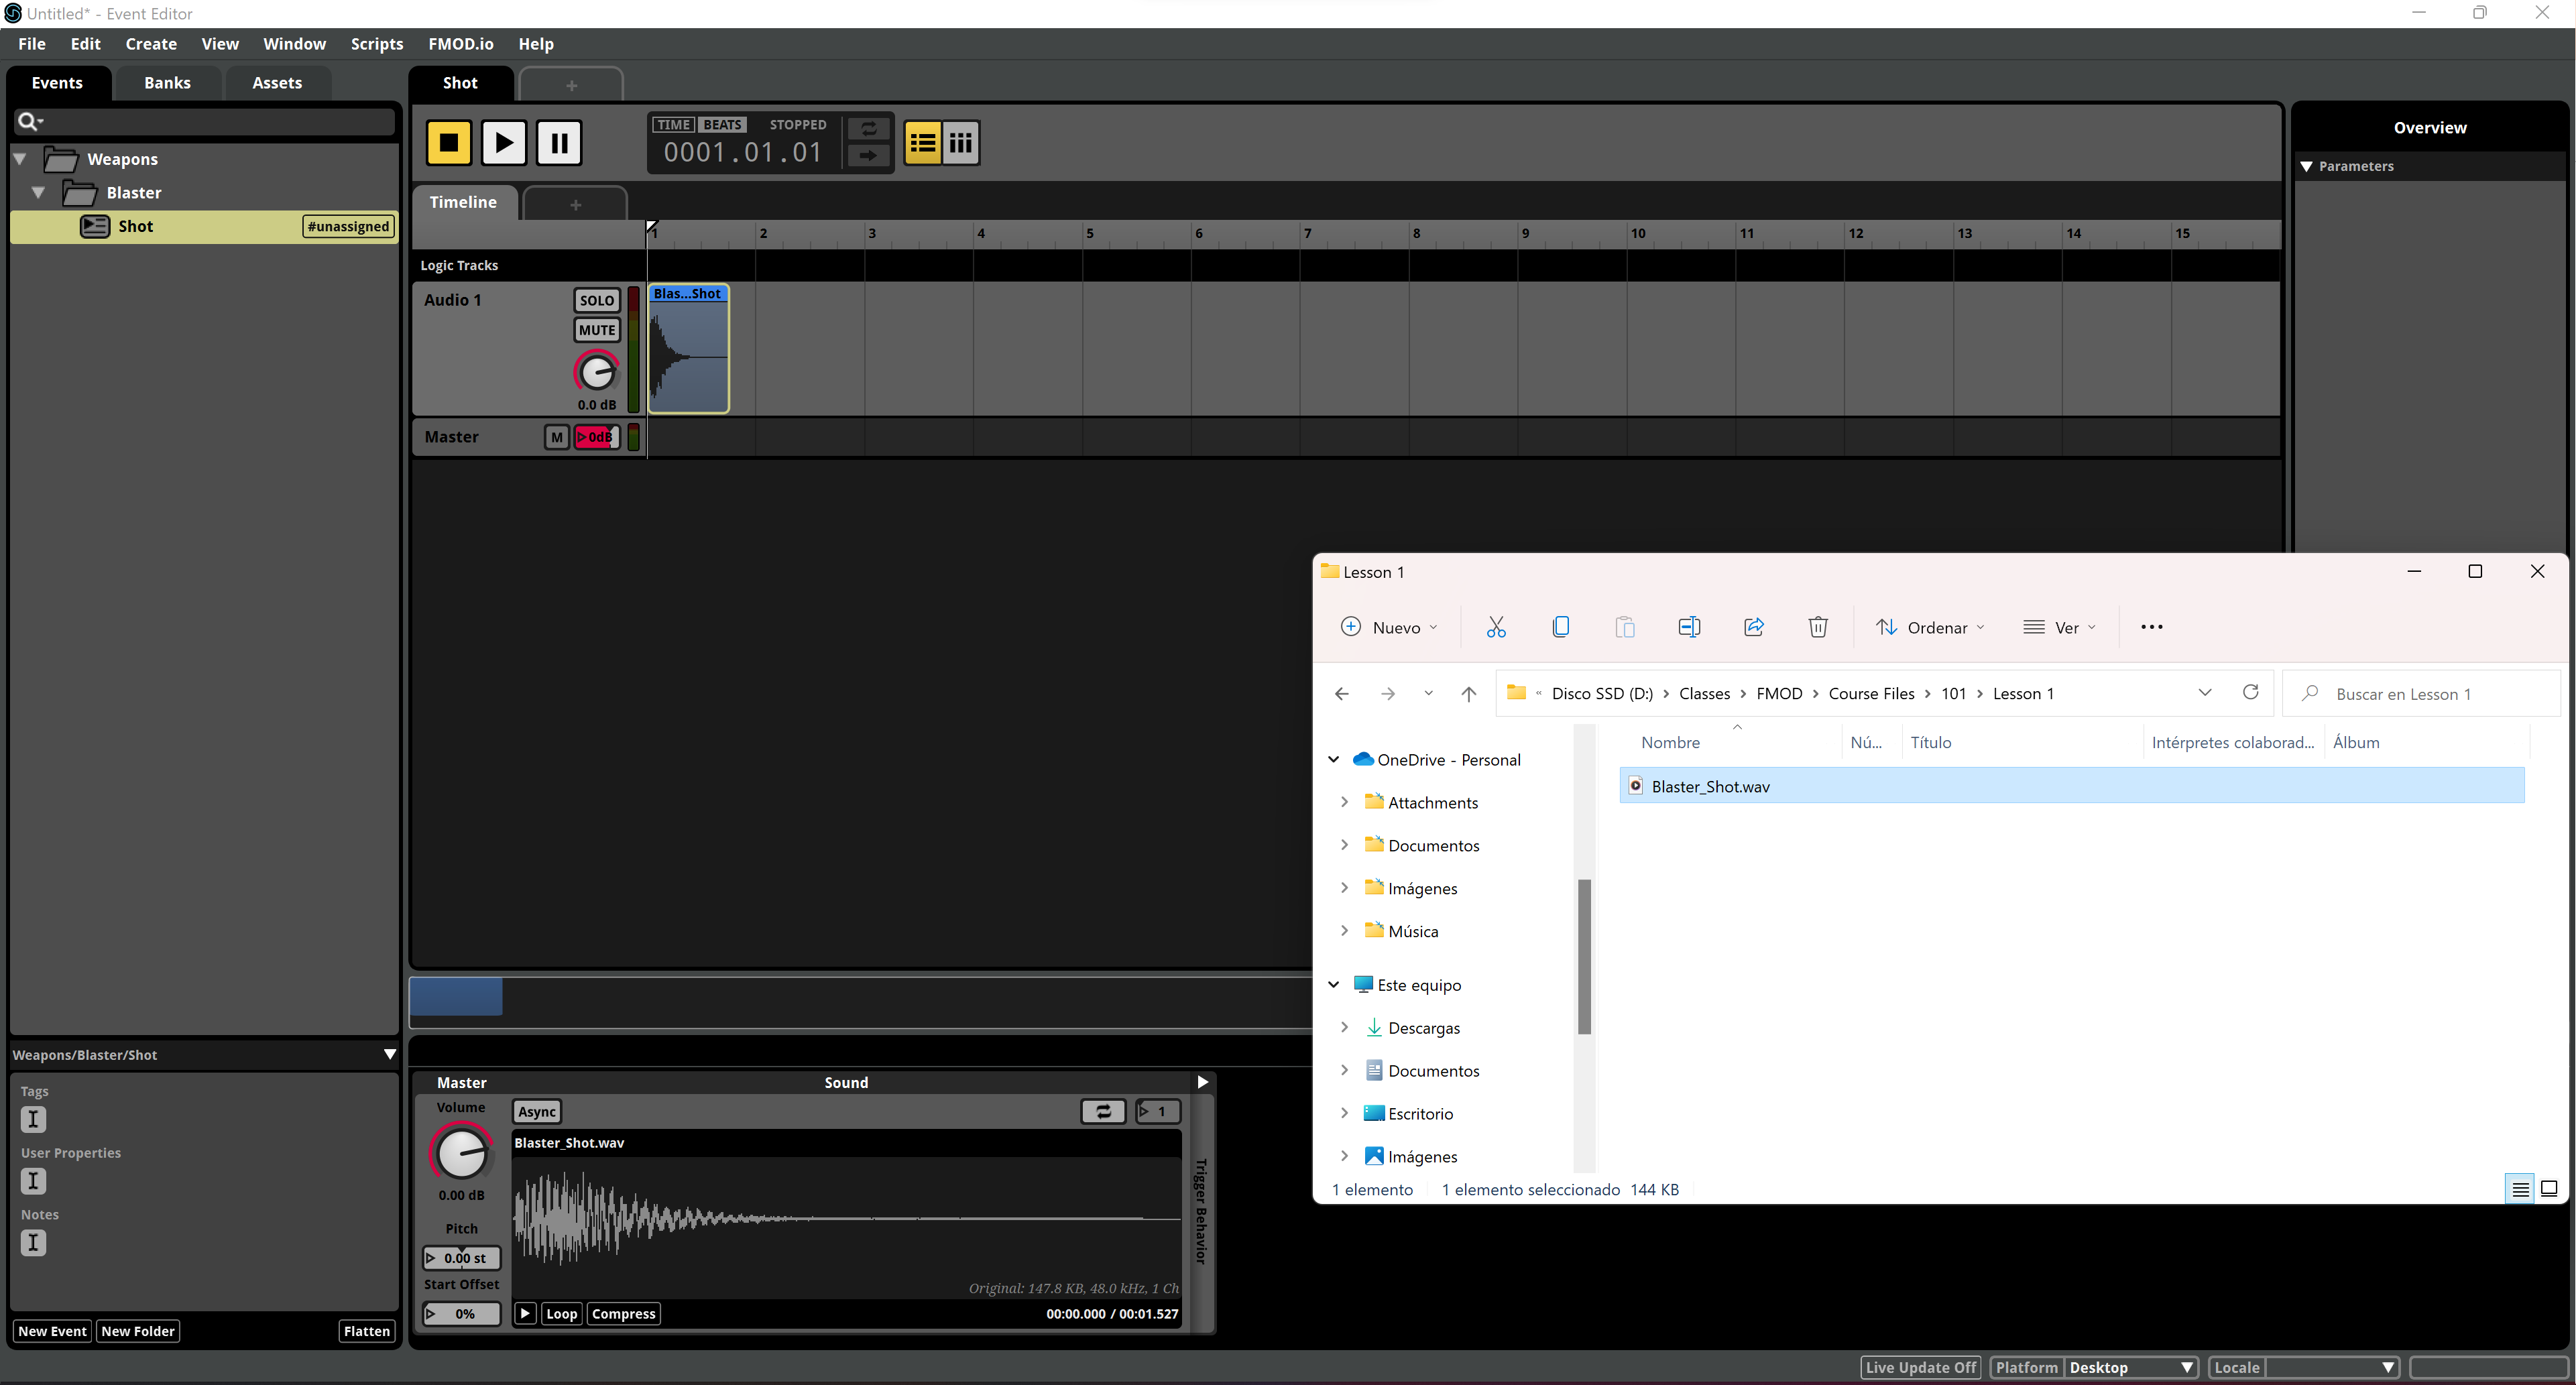Toggle the M mute button on the Master track
The image size is (2576, 1385).
pyautogui.click(x=557, y=437)
